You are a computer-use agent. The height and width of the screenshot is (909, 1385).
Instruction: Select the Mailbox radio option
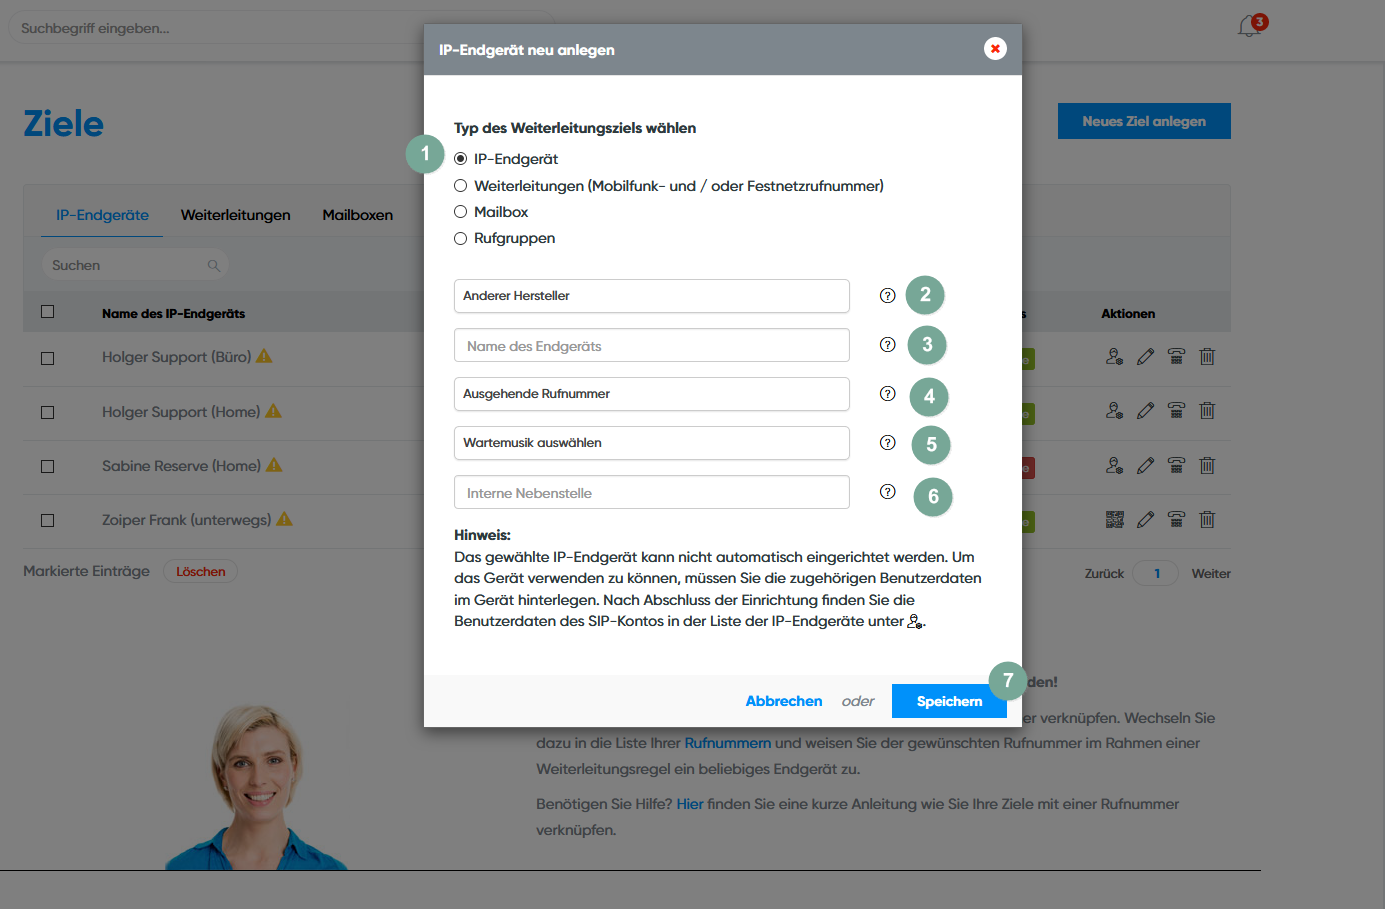(461, 212)
